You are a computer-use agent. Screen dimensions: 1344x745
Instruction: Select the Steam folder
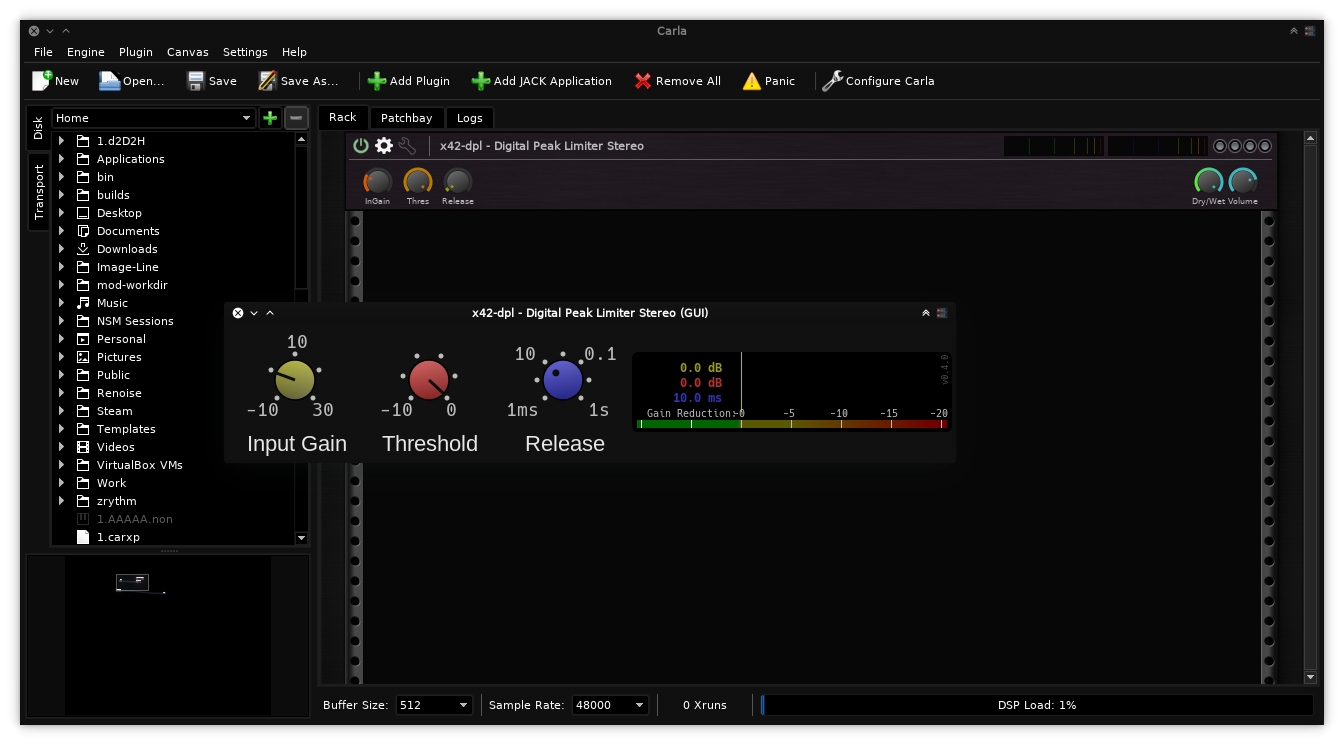[114, 411]
